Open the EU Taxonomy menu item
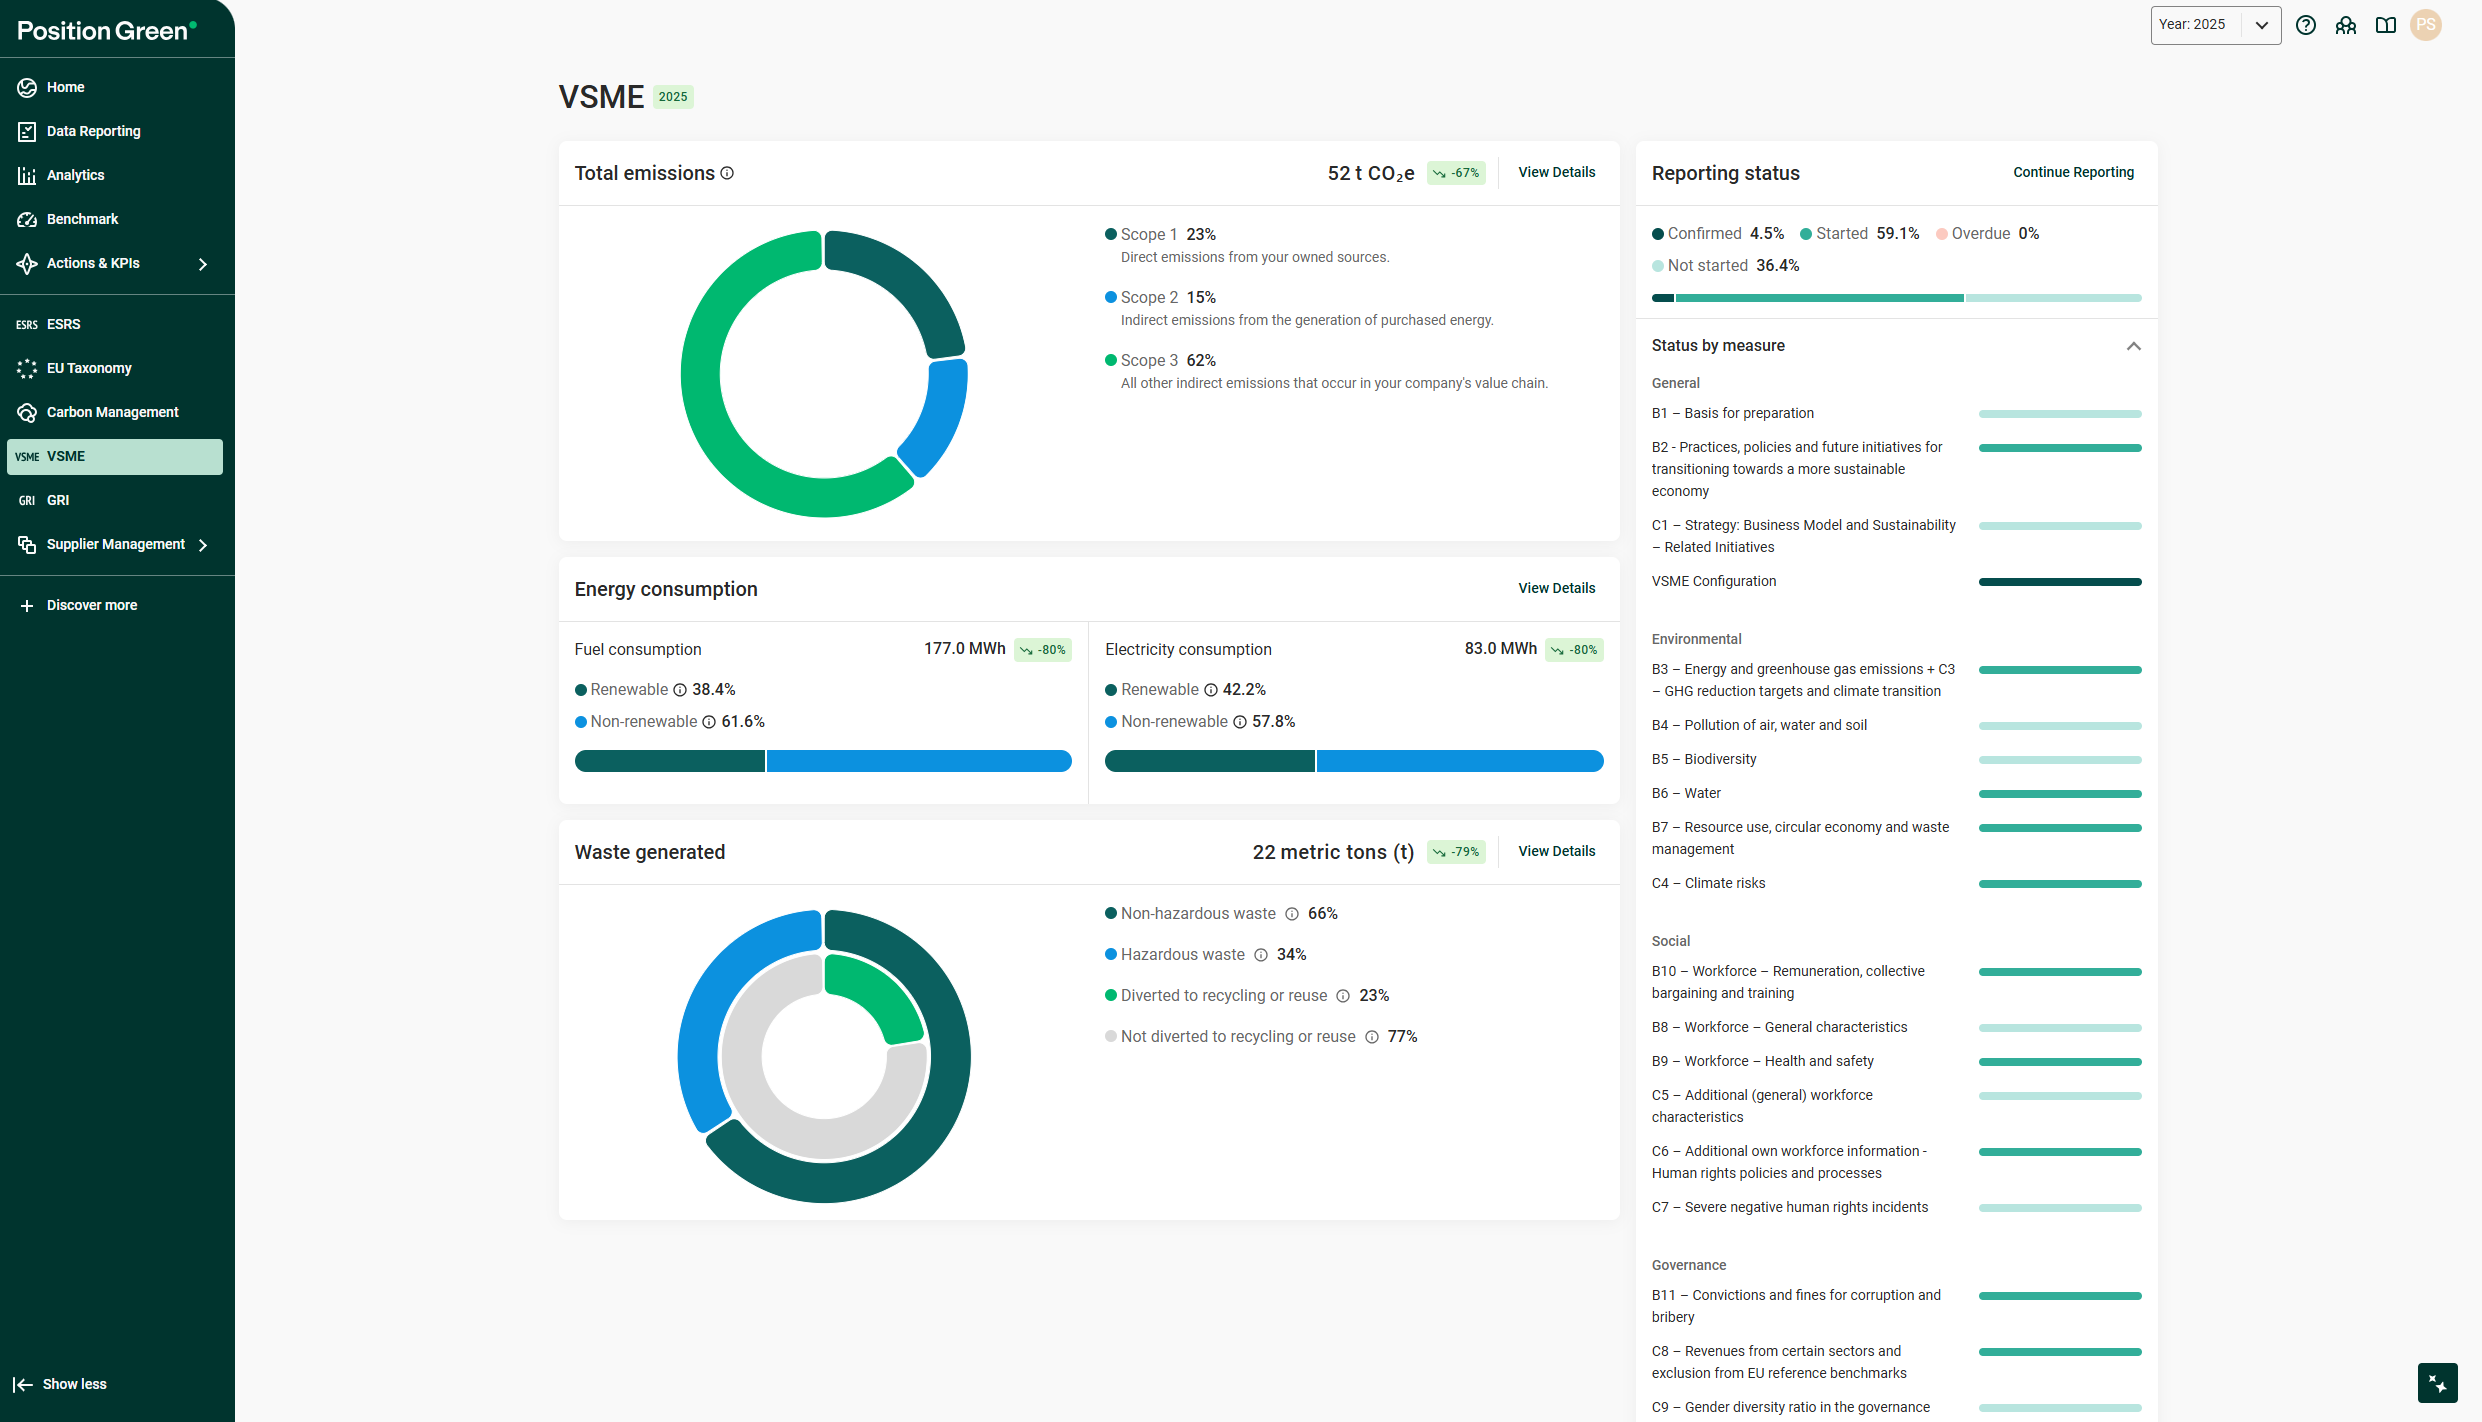 (x=89, y=368)
